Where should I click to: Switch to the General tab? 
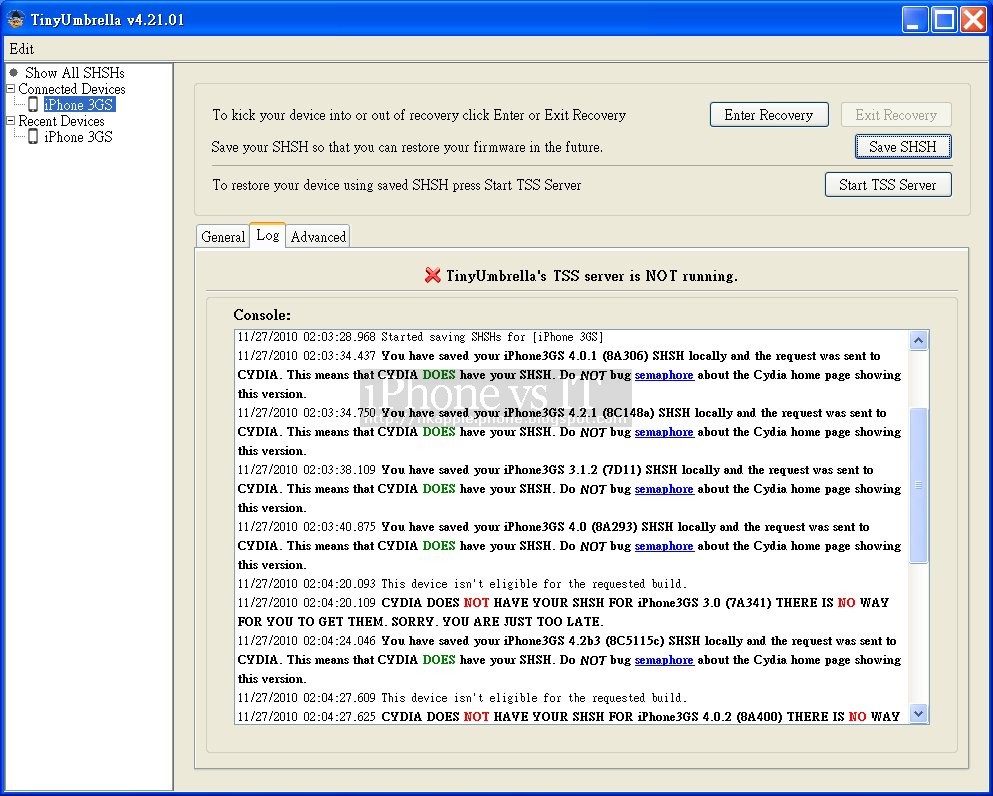[223, 237]
